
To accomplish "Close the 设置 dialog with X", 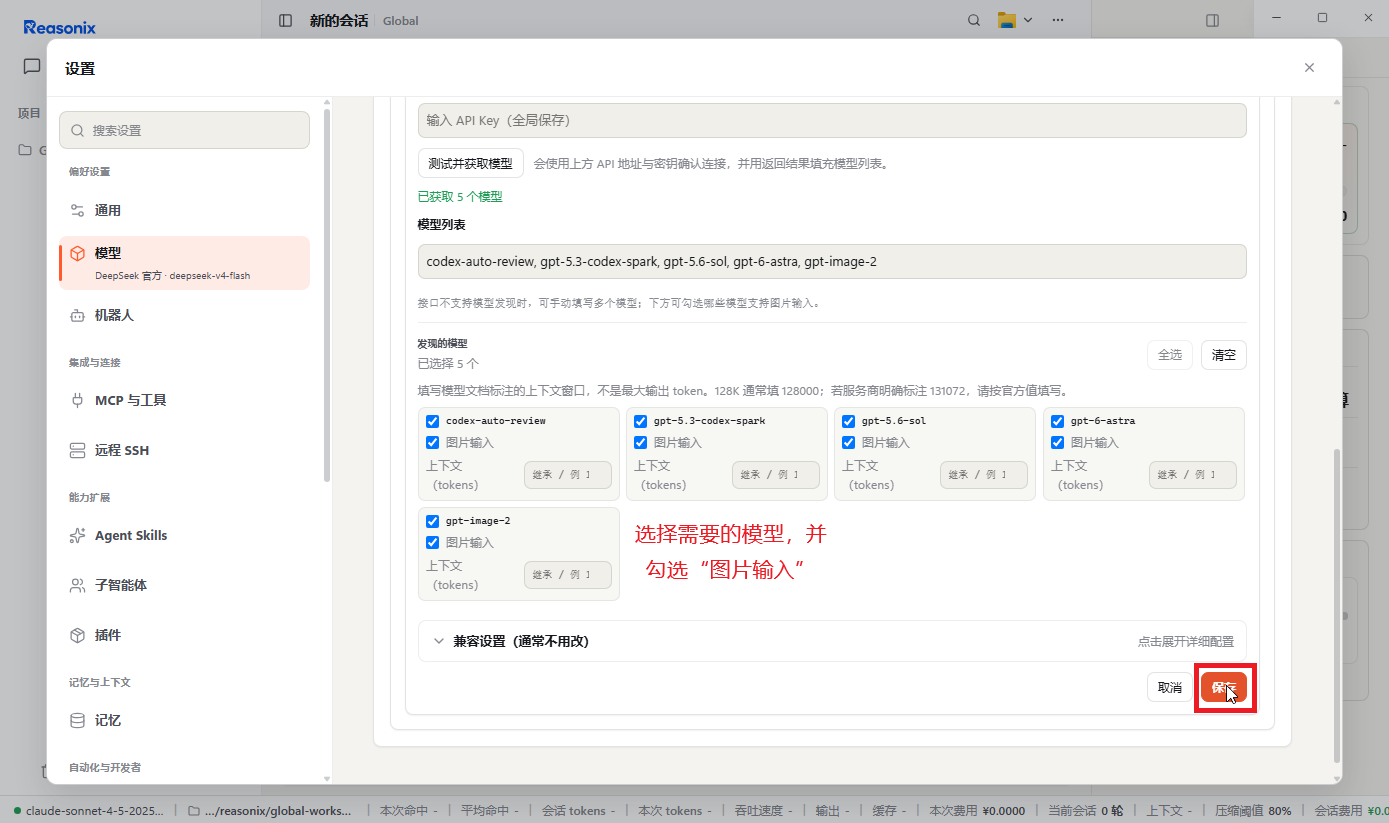I will click(x=1309, y=68).
